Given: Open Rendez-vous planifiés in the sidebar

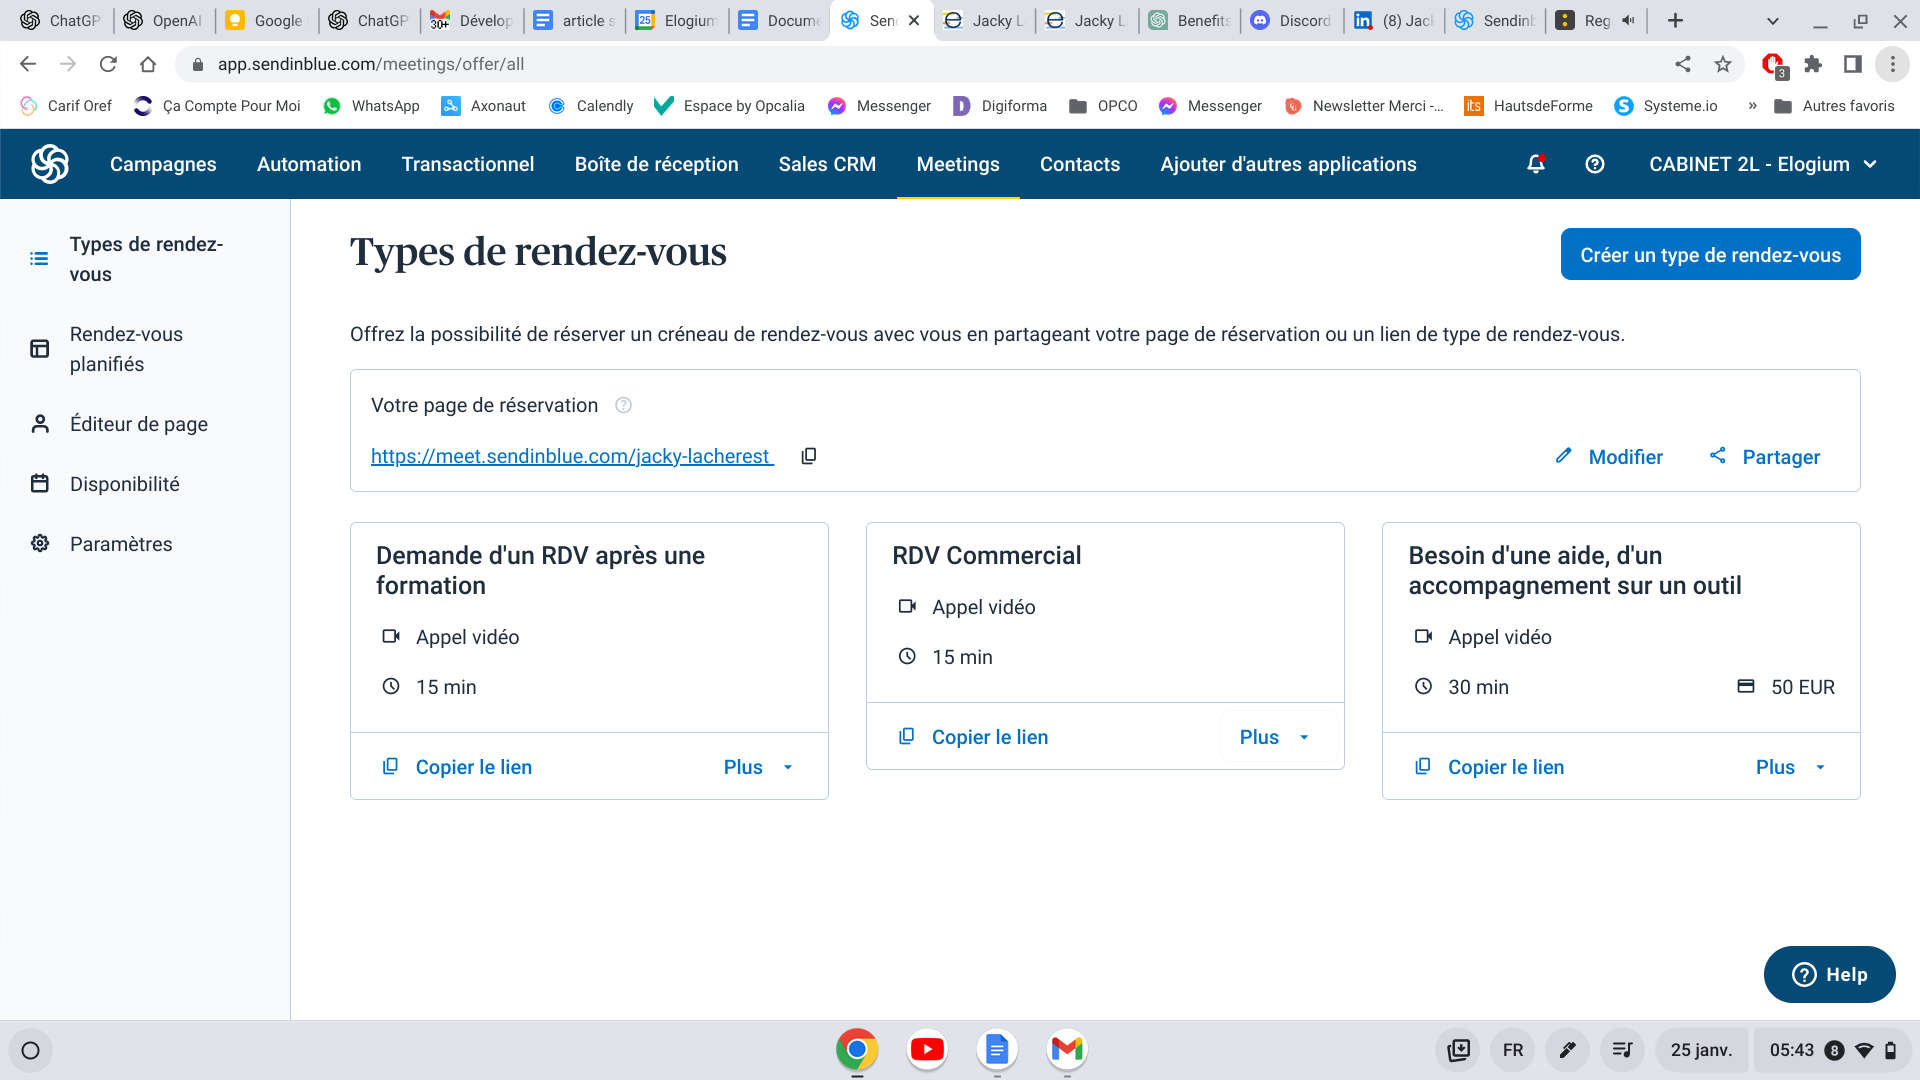Looking at the screenshot, I should (x=126, y=349).
